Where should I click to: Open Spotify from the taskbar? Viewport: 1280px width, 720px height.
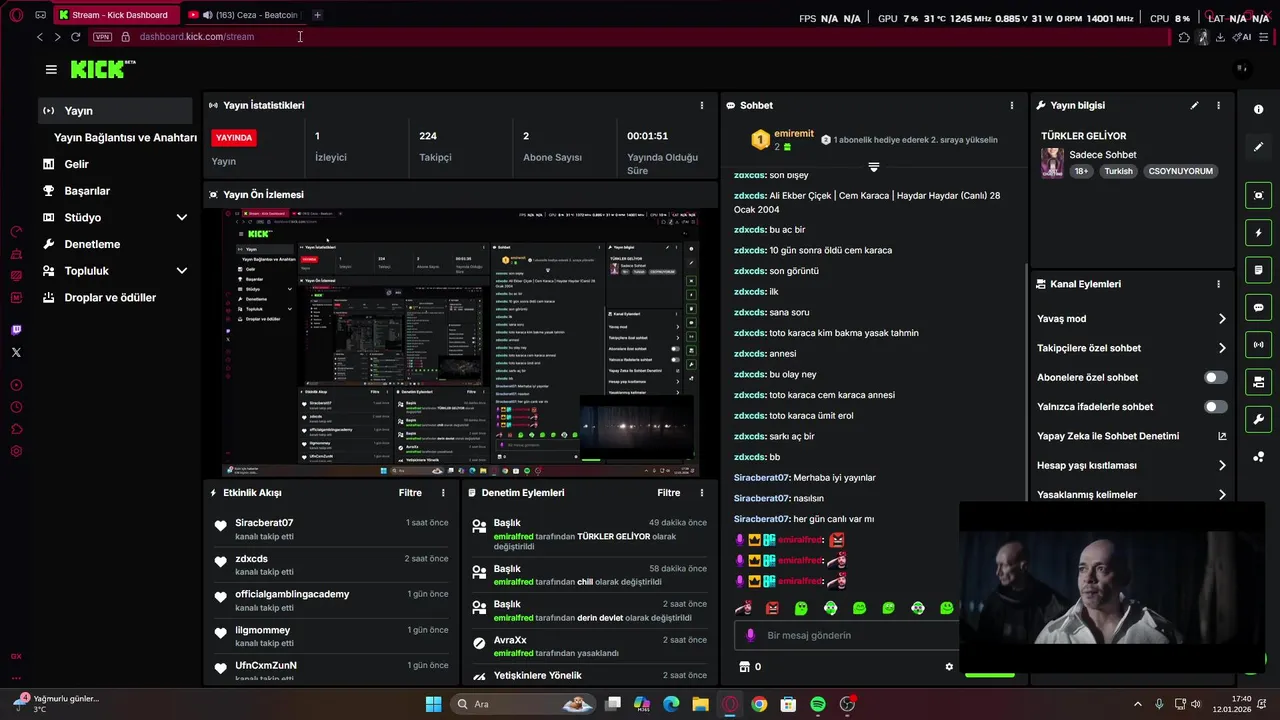click(x=818, y=704)
